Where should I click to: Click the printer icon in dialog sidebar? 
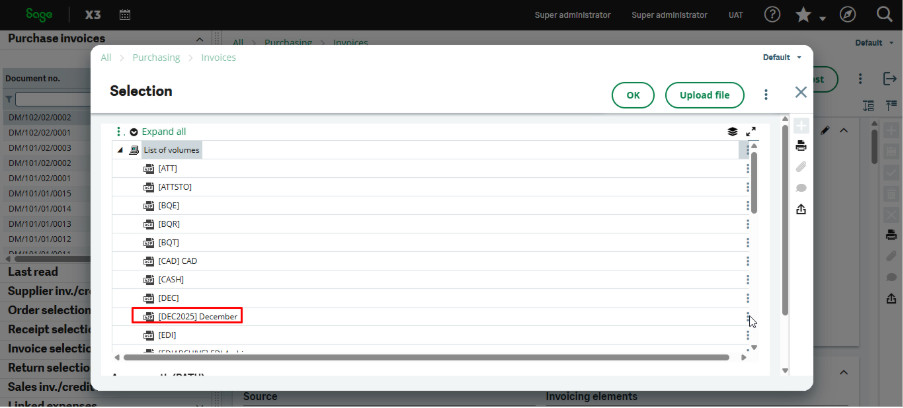click(801, 146)
